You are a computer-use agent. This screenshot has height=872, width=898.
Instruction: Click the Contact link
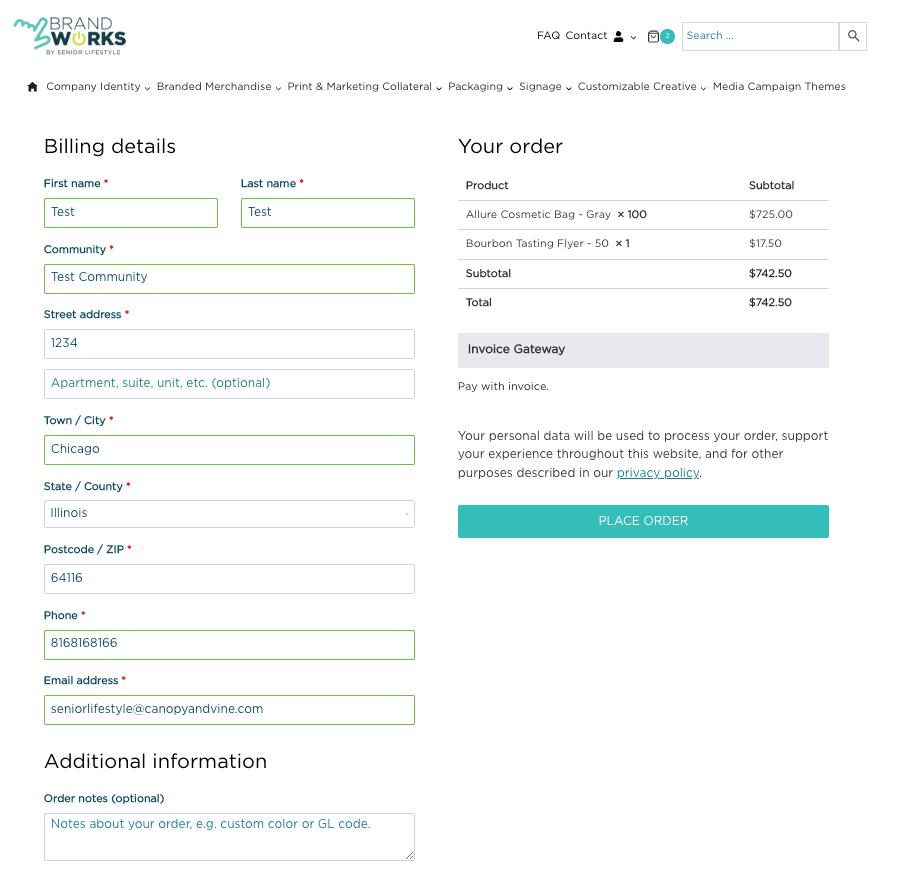586,35
